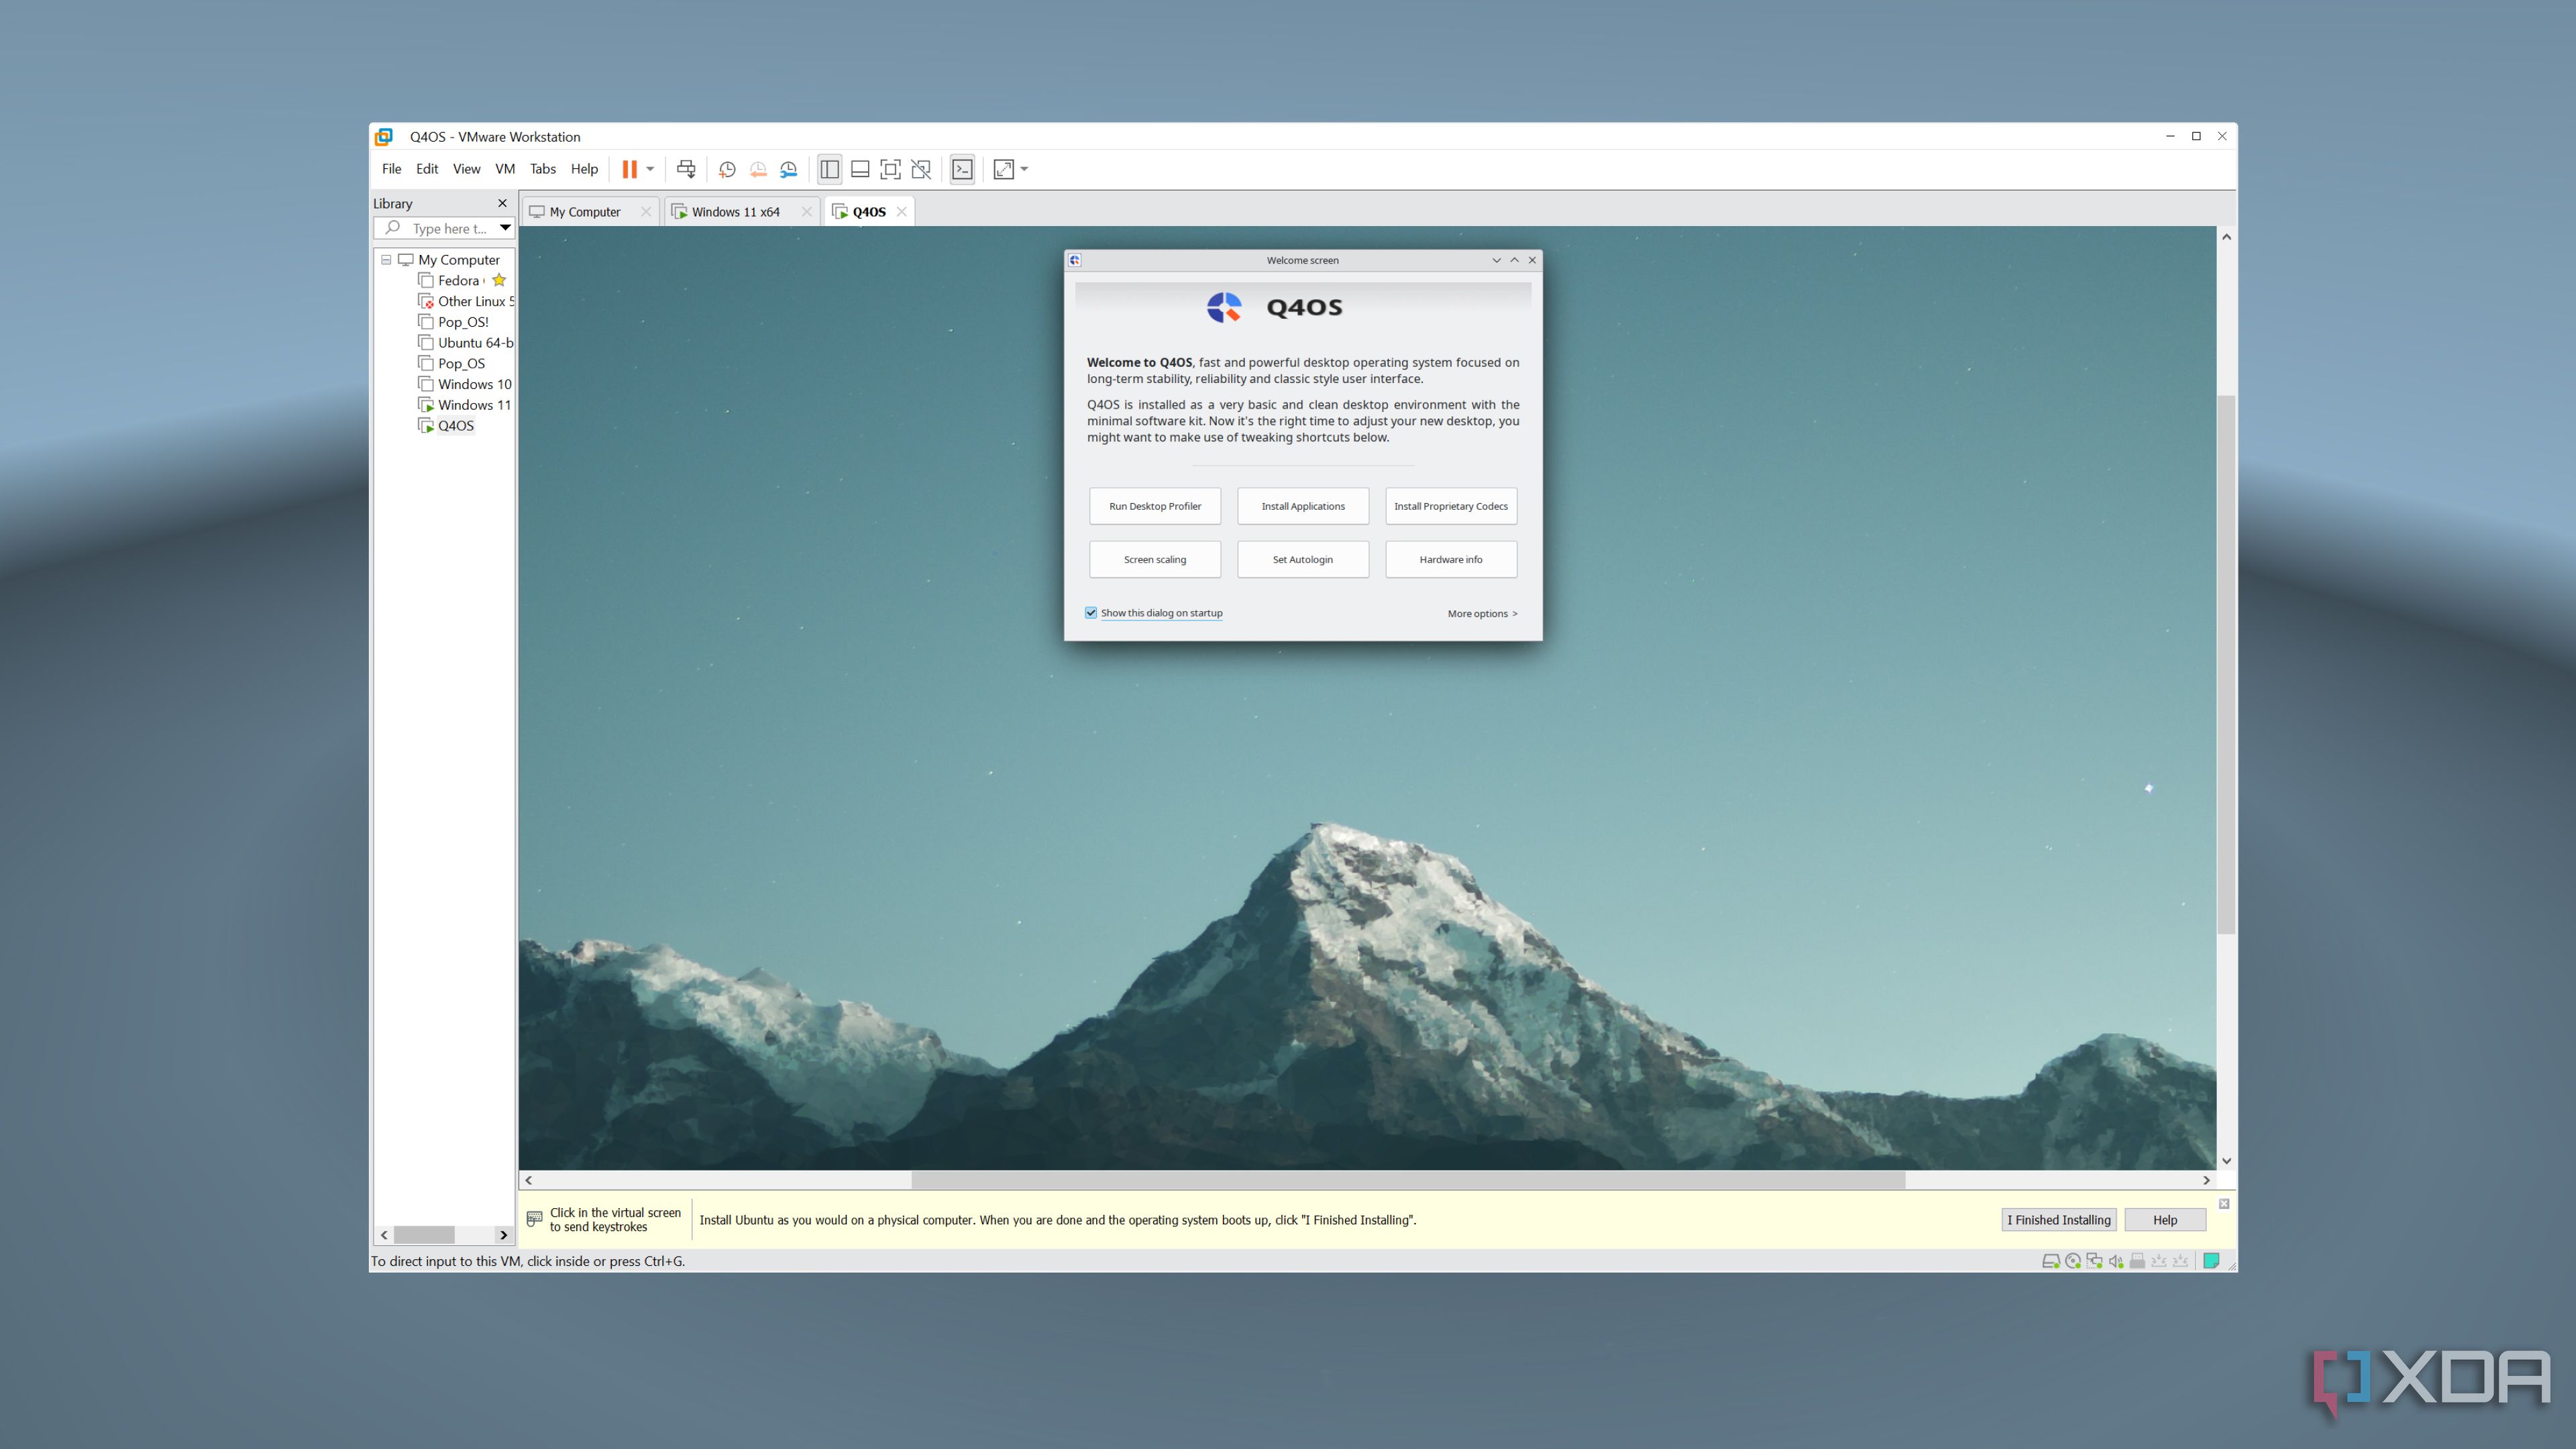Open Screen scaling from the welcome screen
This screenshot has height=1449, width=2576.
[x=1155, y=560]
